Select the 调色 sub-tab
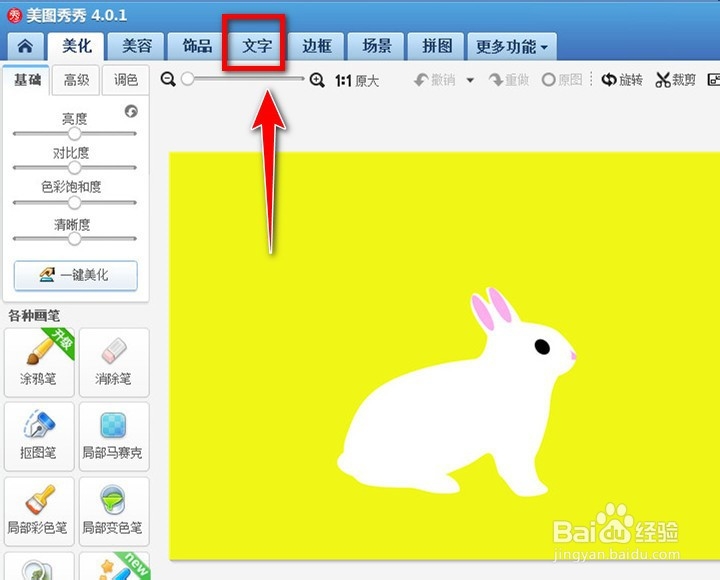This screenshot has height=580, width=720. (x=125, y=80)
